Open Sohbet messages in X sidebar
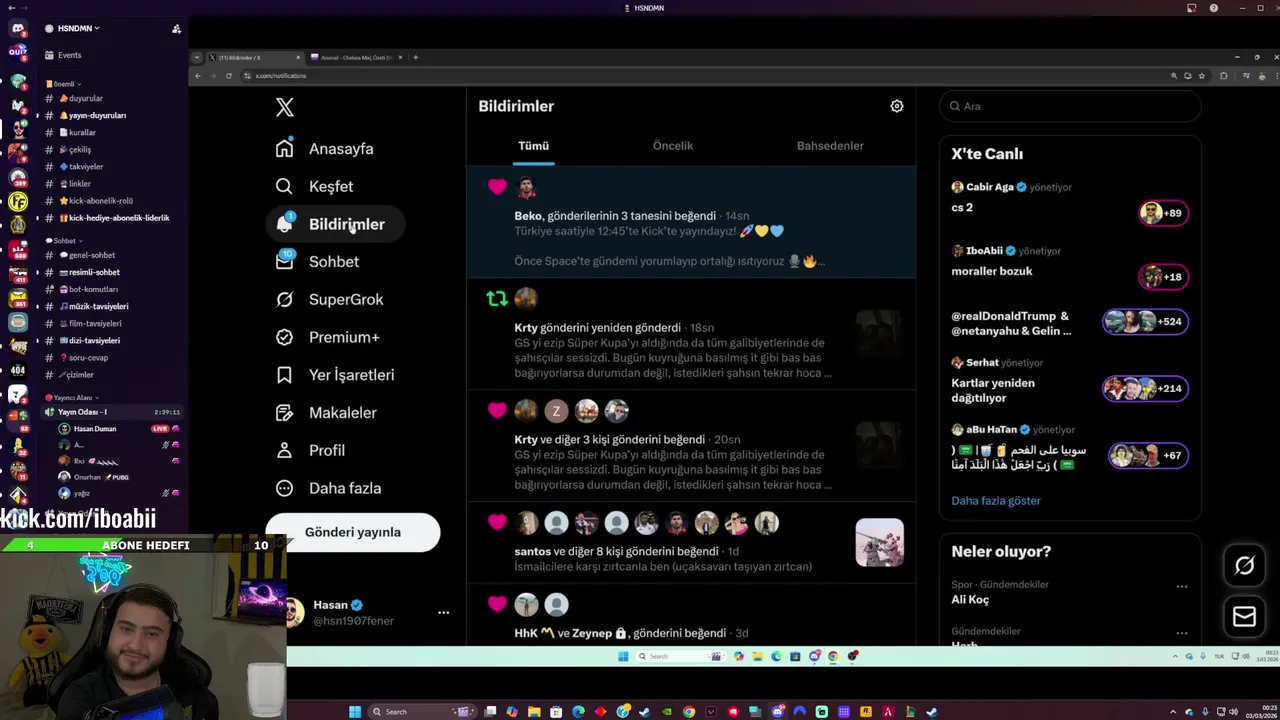This screenshot has width=1280, height=720. pos(318,262)
